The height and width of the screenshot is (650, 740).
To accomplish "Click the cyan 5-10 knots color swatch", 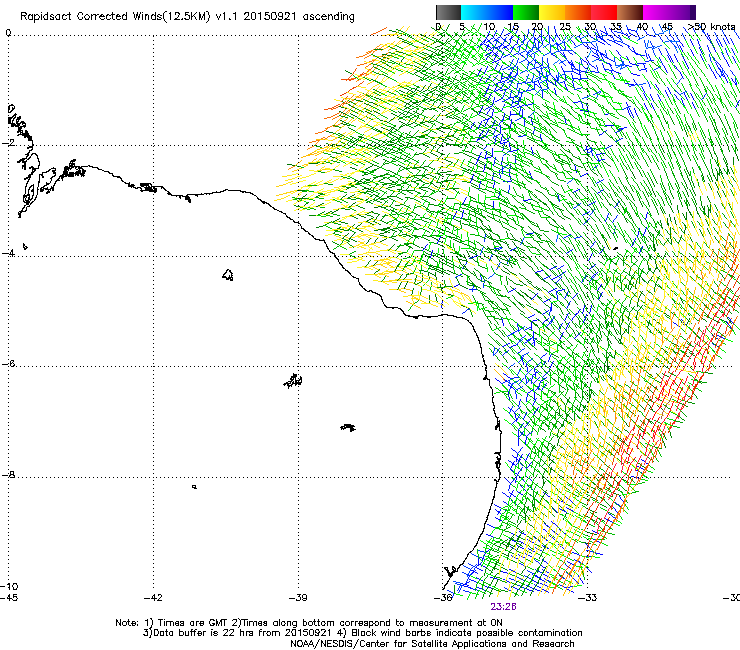I will coord(474,12).
